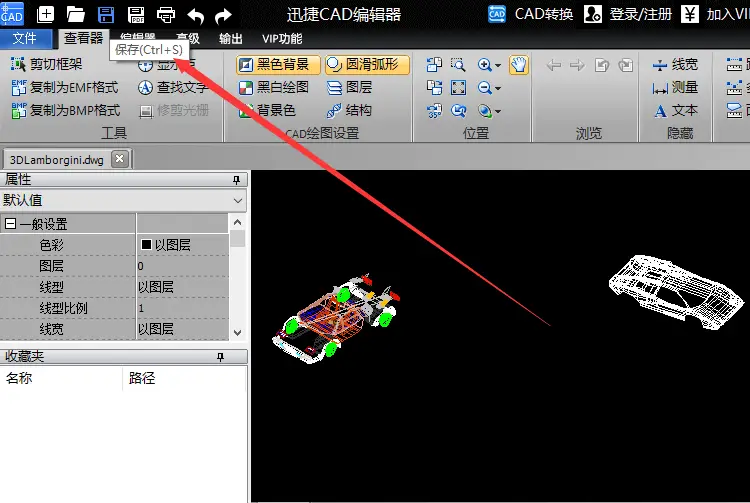Click the zoom in magnifier

tap(484, 65)
